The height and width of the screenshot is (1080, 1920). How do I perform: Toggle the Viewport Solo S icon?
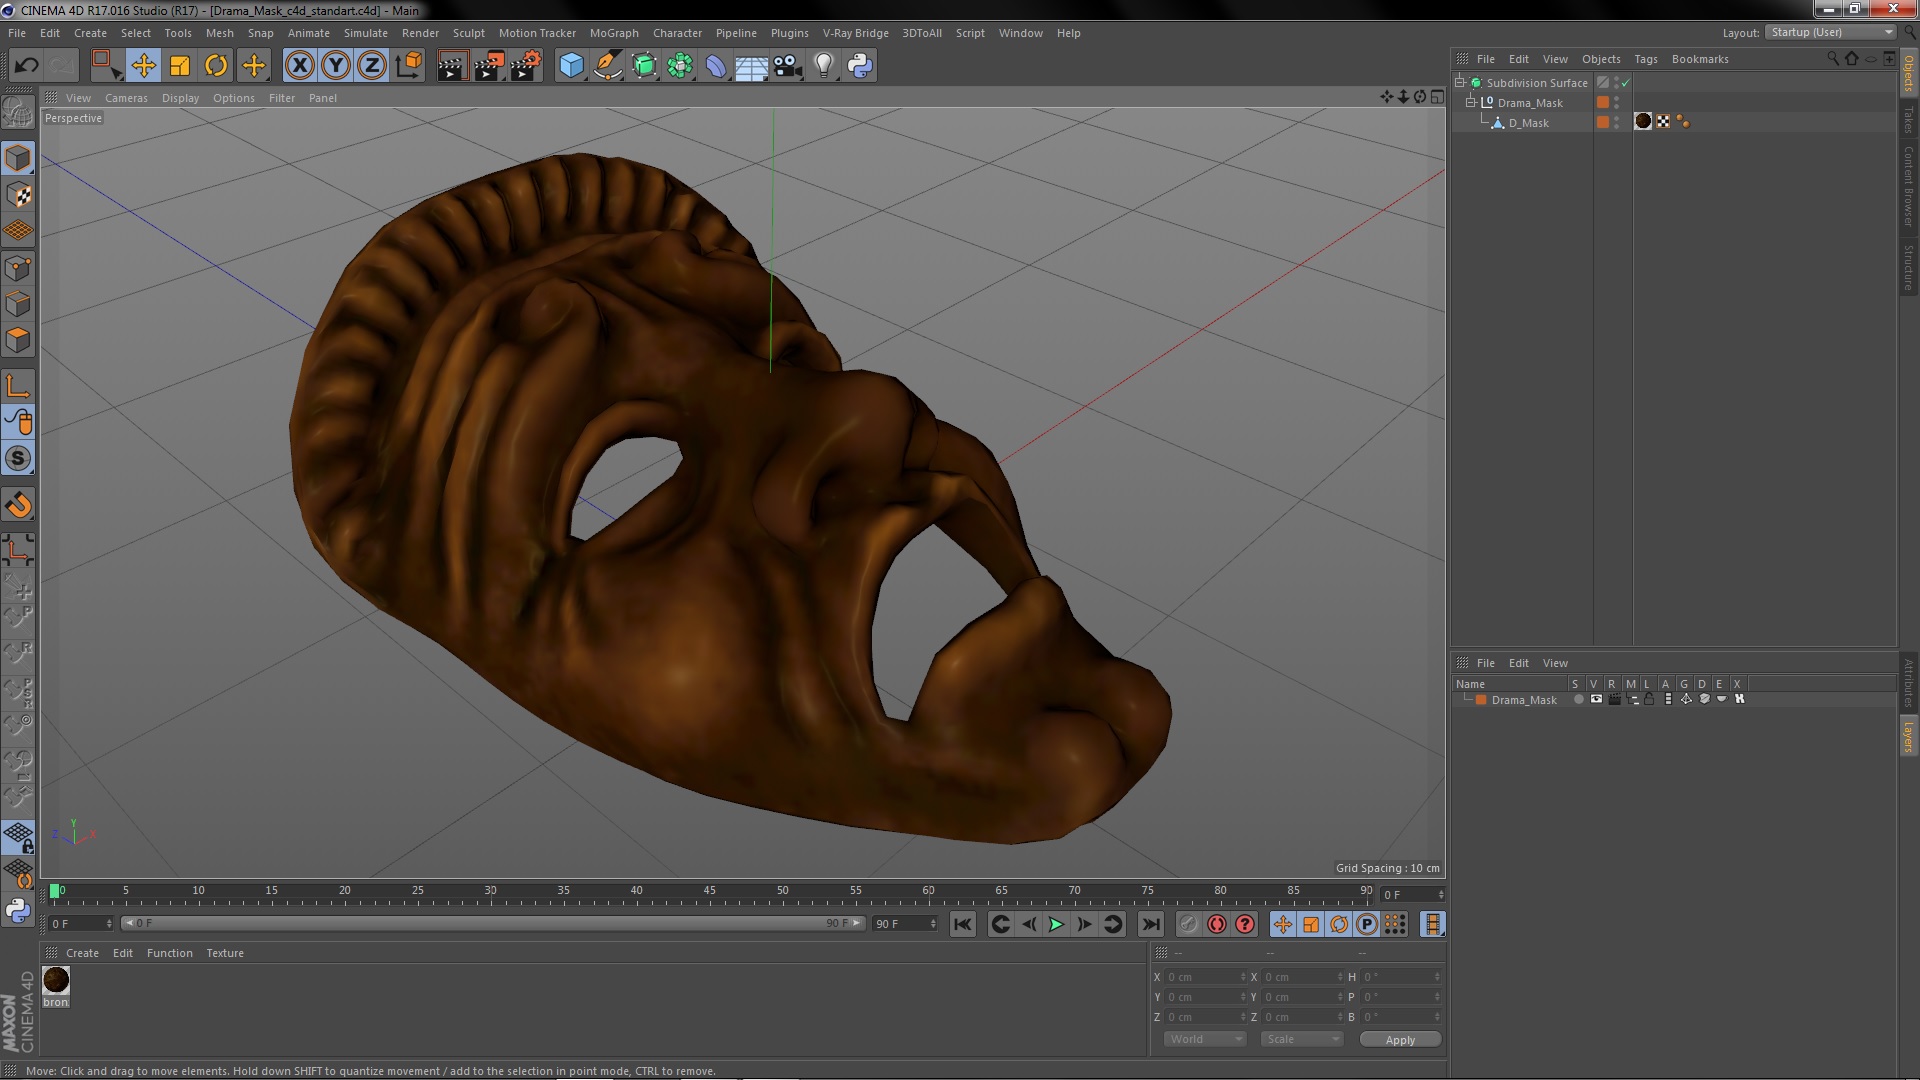18,459
